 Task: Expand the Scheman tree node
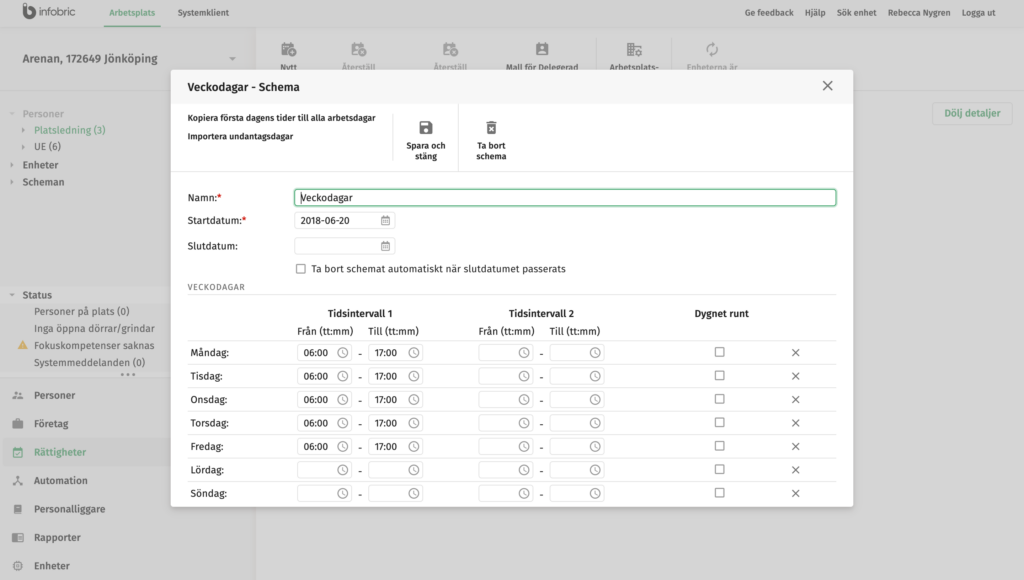click(13, 182)
